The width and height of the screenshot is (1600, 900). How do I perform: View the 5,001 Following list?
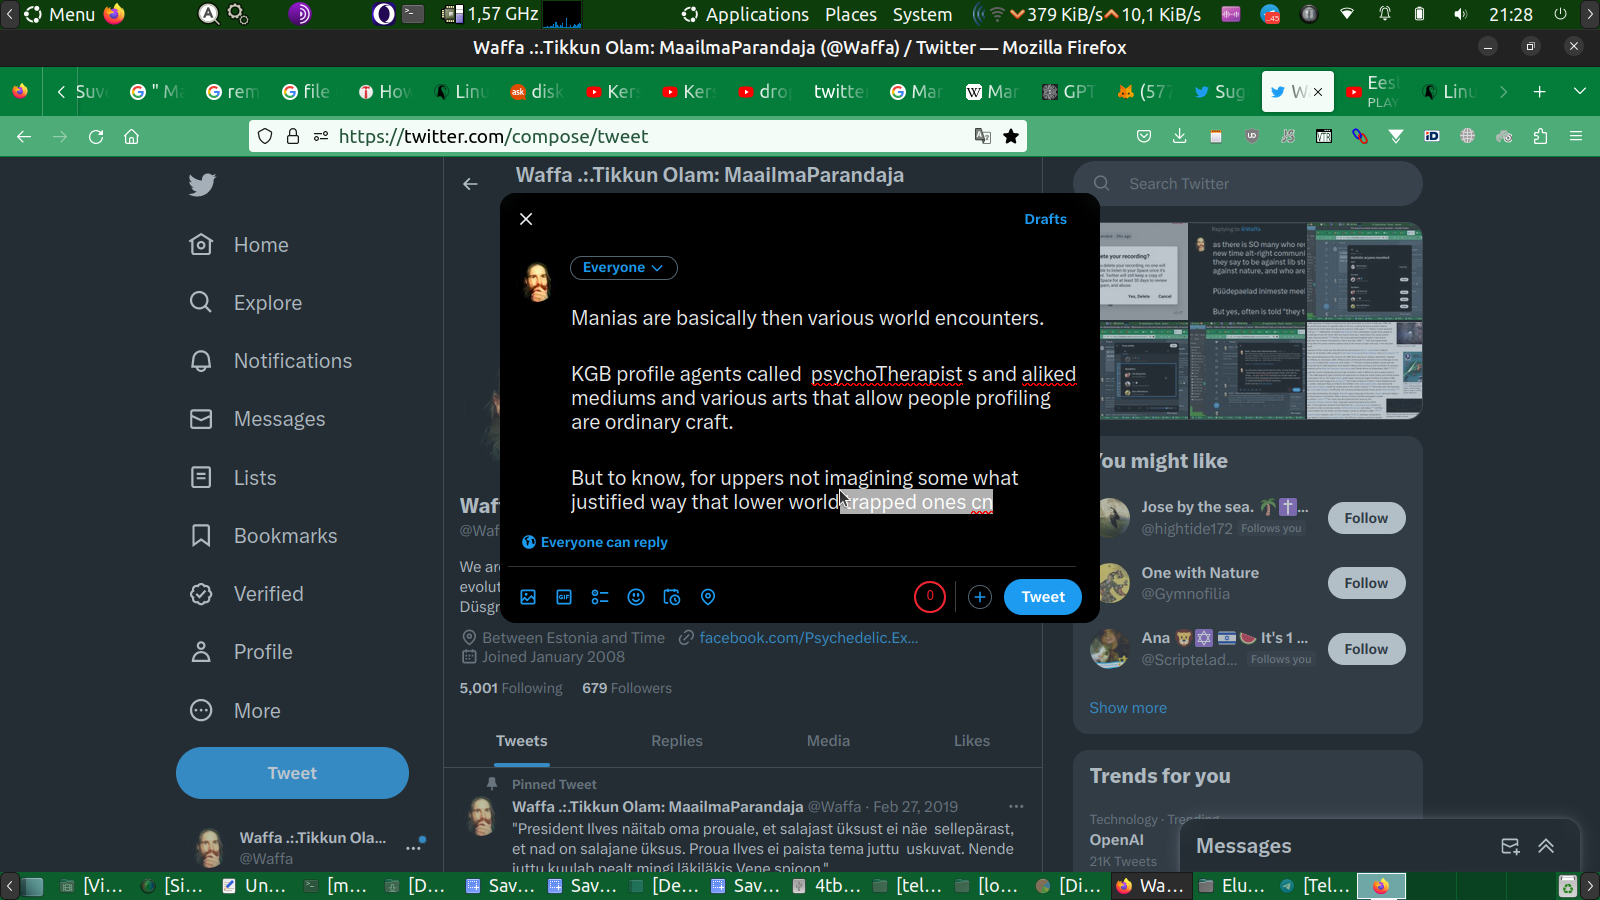(x=511, y=688)
